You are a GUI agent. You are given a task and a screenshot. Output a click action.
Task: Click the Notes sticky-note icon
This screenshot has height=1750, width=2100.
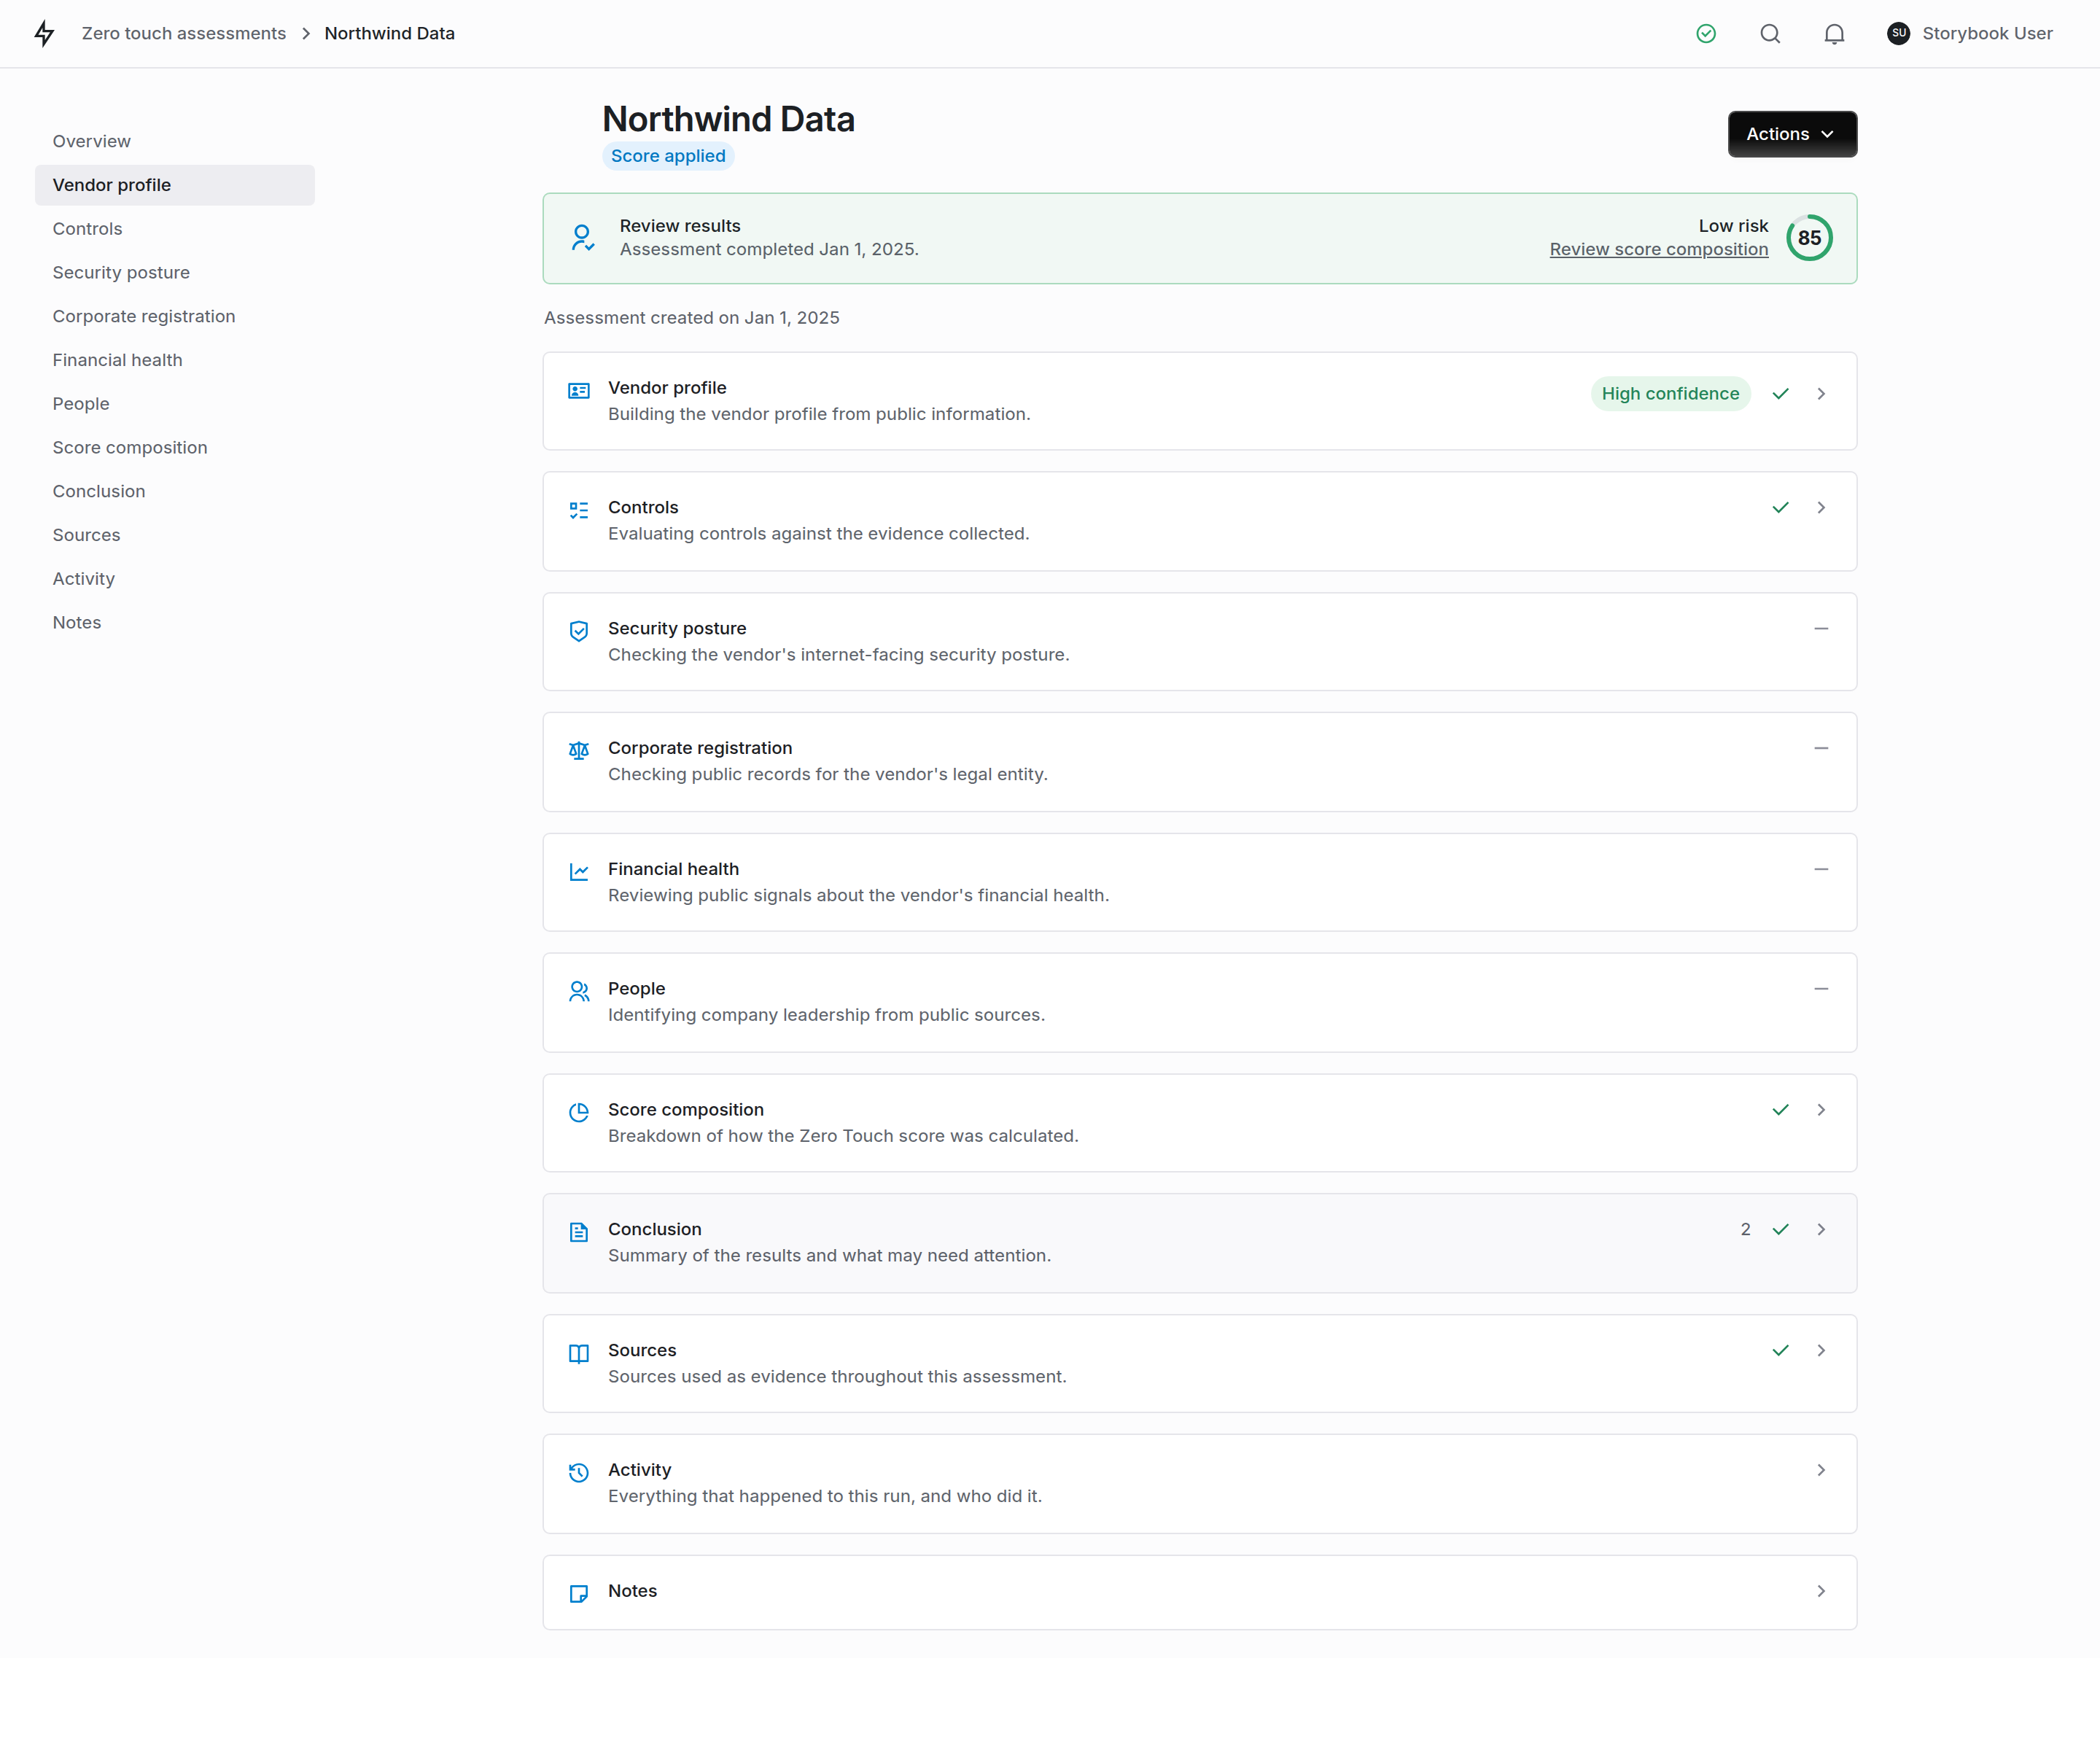(x=579, y=1594)
